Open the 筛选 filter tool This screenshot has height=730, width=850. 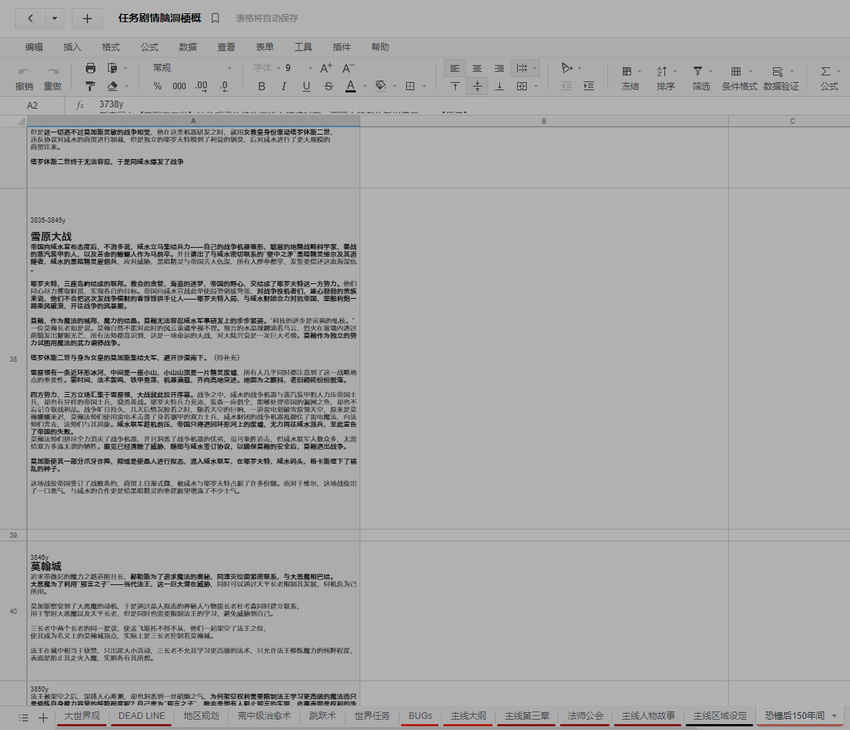pos(701,78)
